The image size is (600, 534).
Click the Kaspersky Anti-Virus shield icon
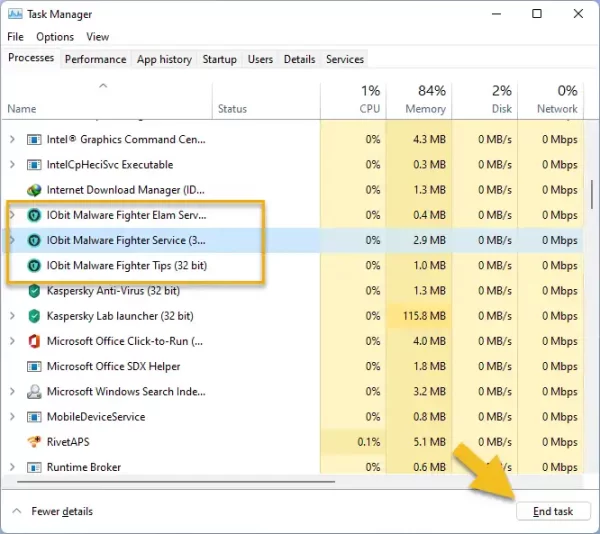coord(34,291)
